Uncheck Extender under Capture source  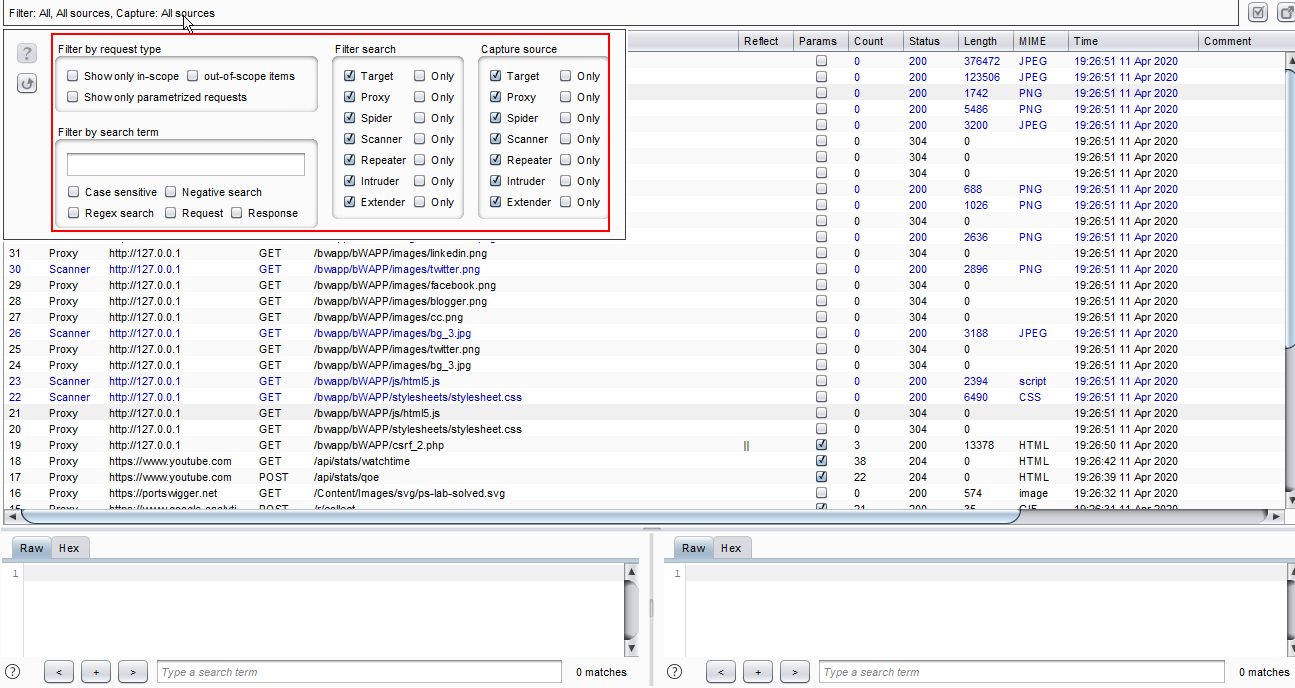coord(495,202)
